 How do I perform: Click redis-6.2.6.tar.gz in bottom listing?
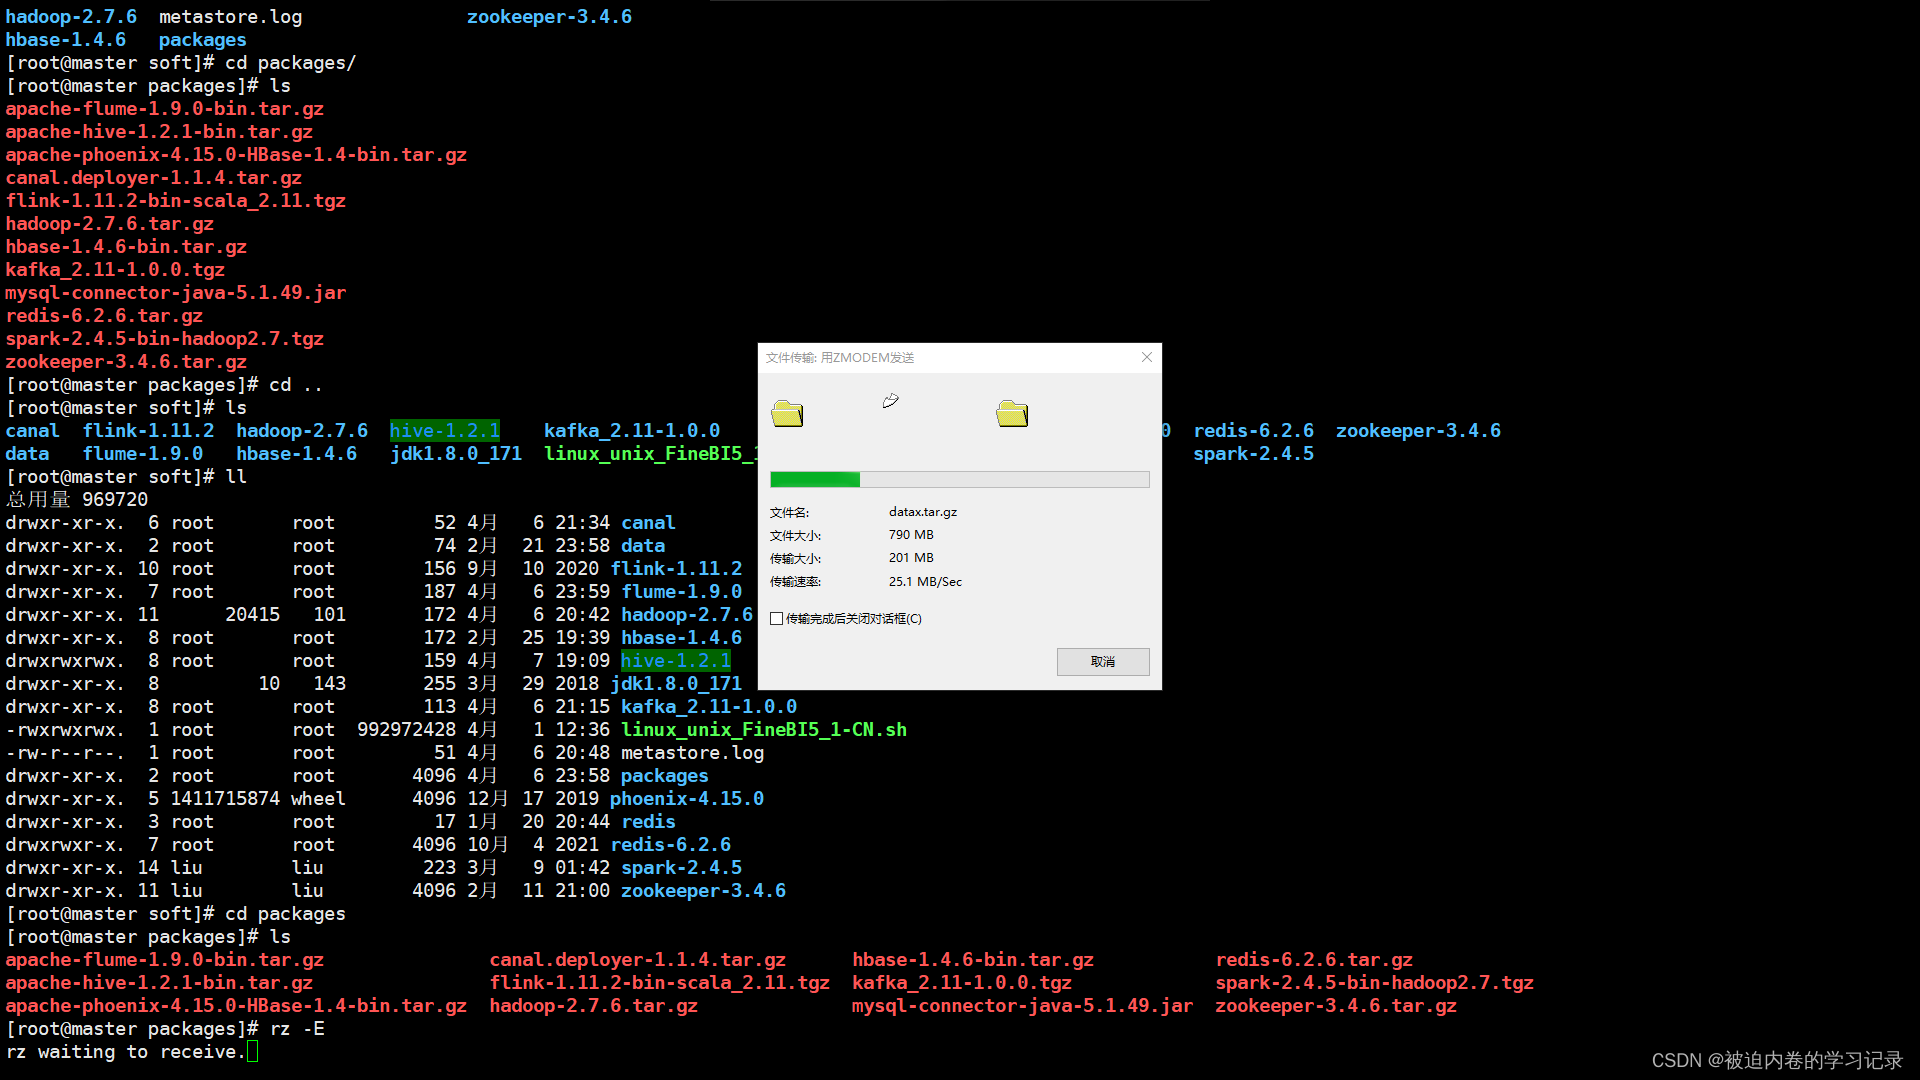tap(1314, 960)
